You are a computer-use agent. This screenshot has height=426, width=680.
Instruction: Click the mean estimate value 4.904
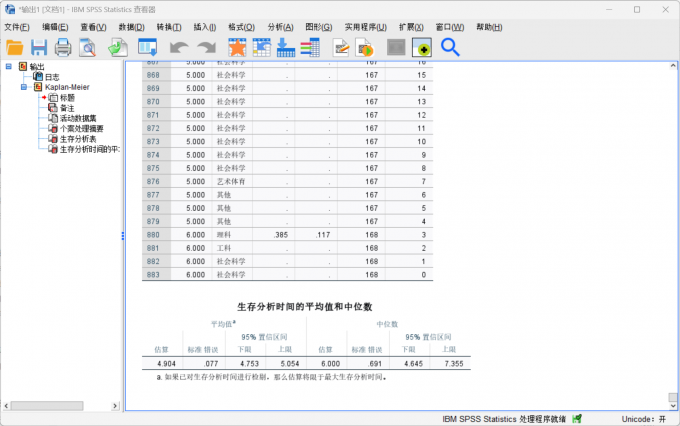pos(167,364)
